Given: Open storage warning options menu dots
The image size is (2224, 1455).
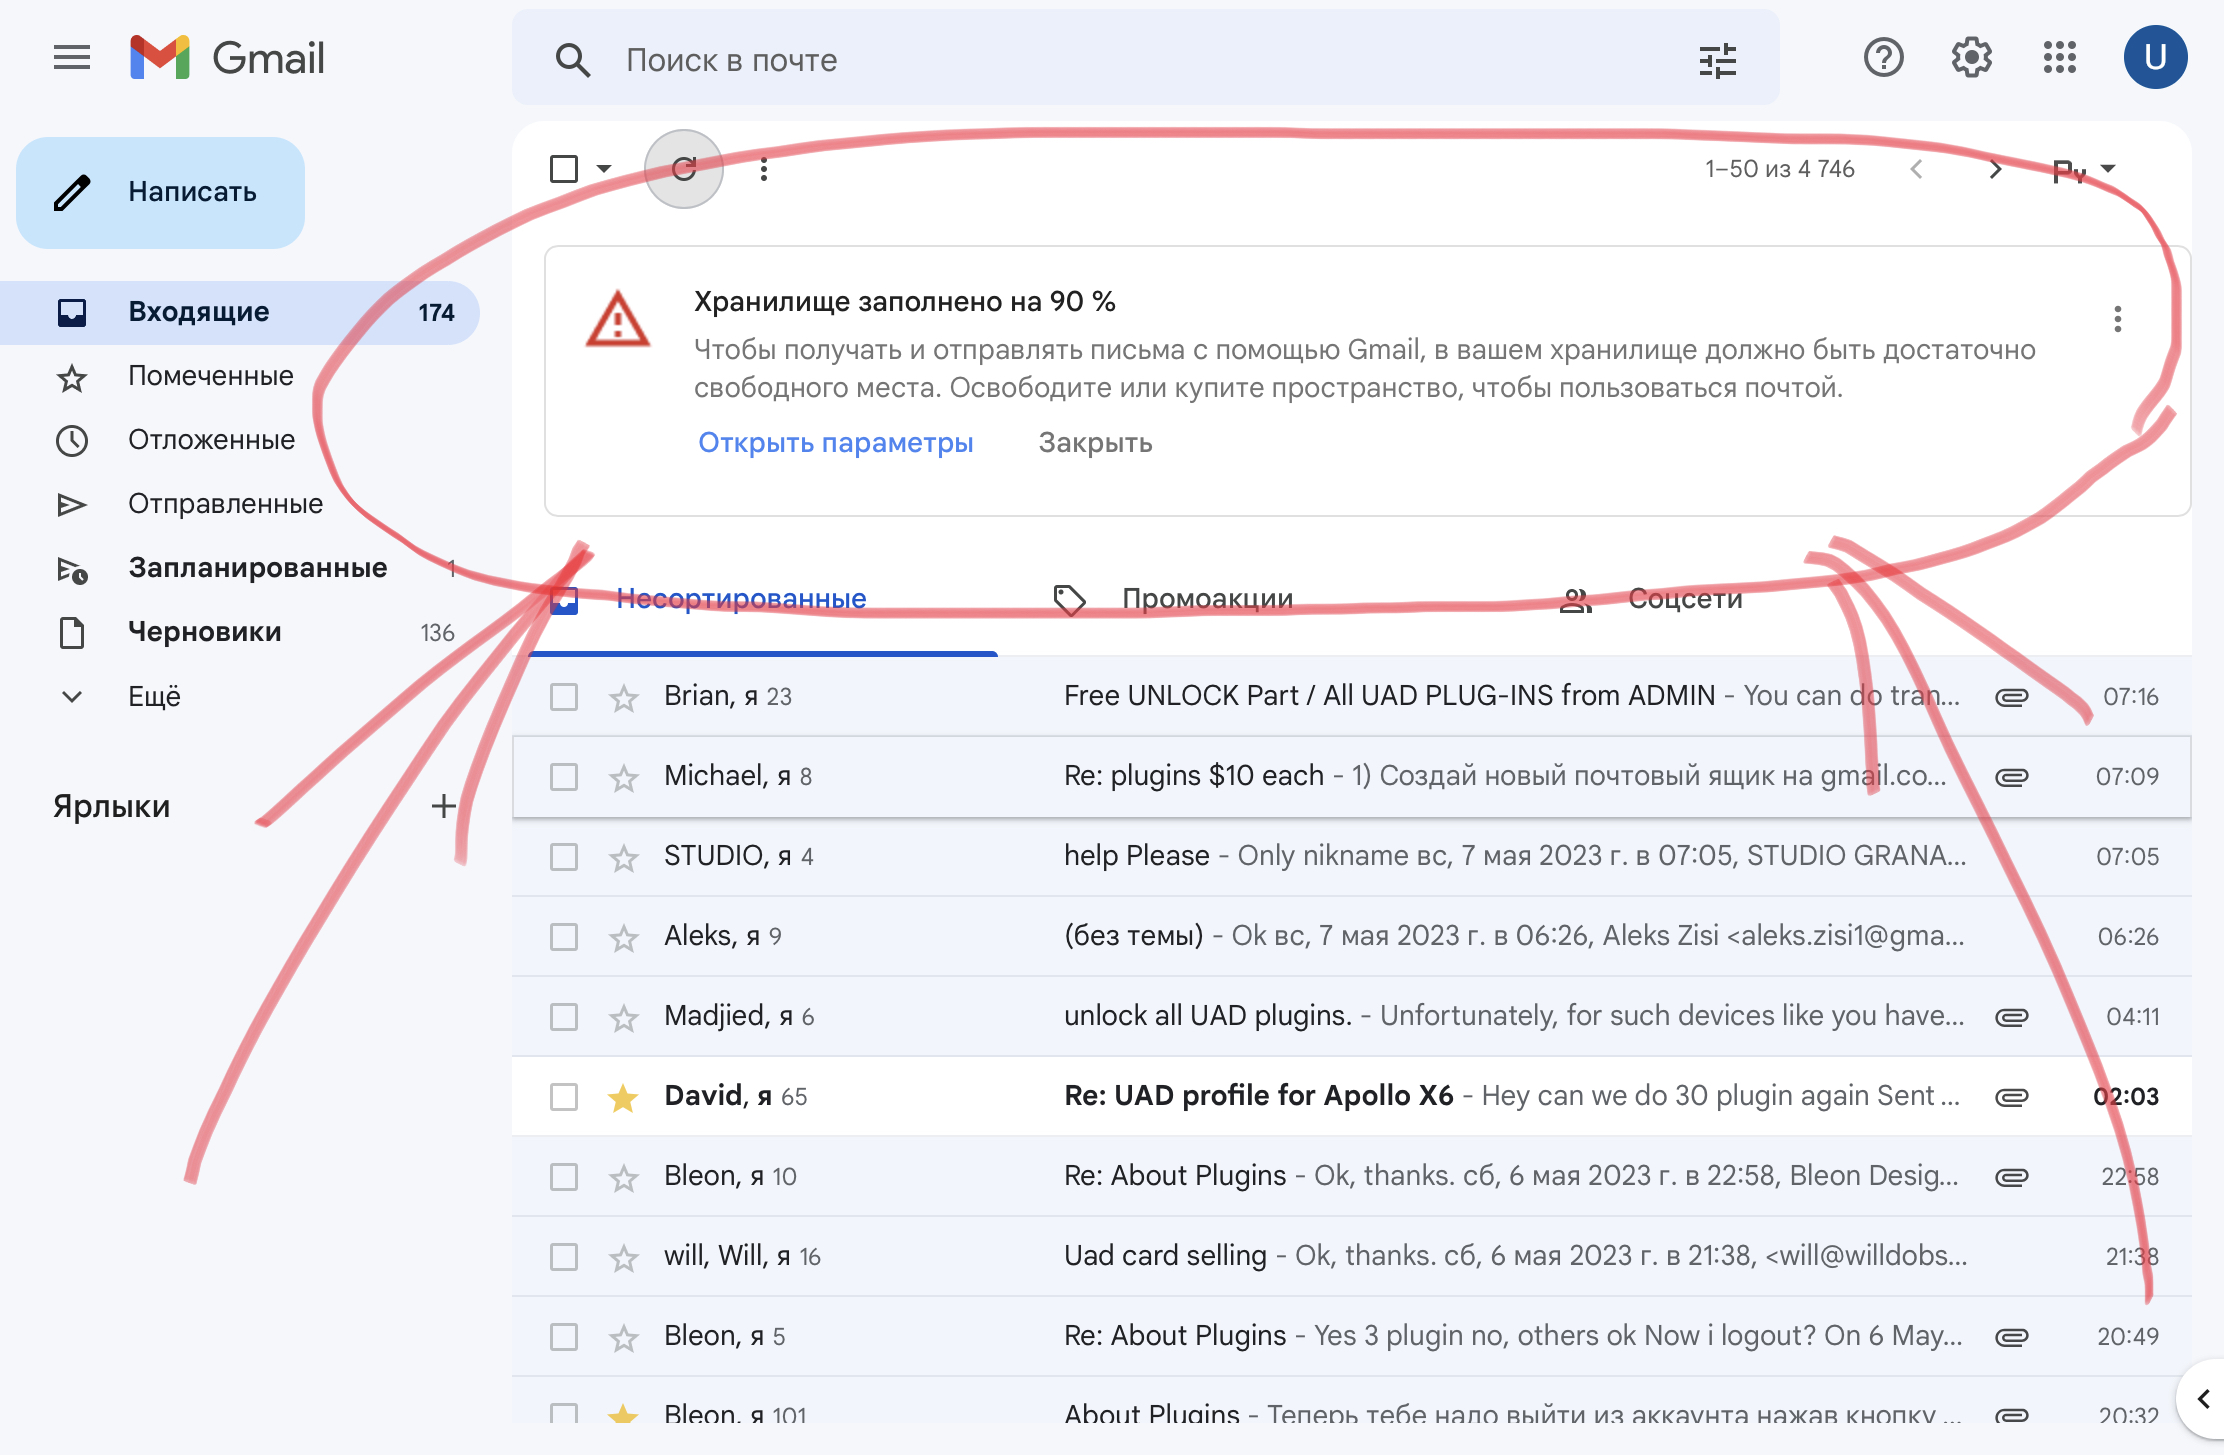Looking at the screenshot, I should (x=2117, y=319).
